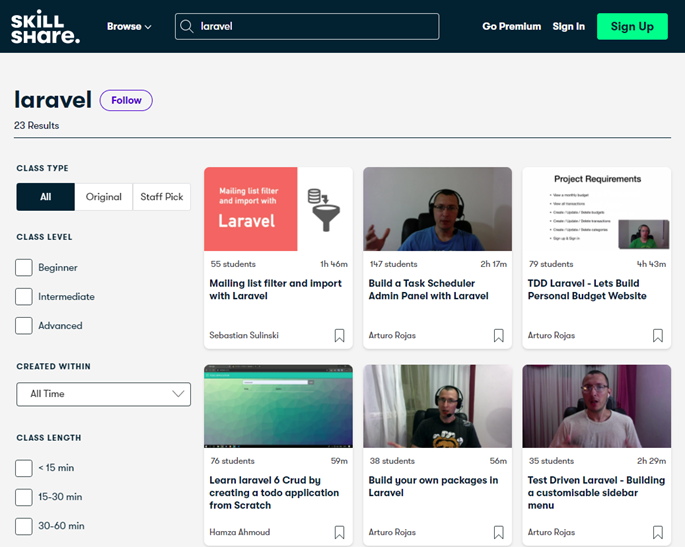Image resolution: width=685 pixels, height=547 pixels.
Task: Open Learn laravel 6 Crud todo title
Action: click(x=274, y=493)
